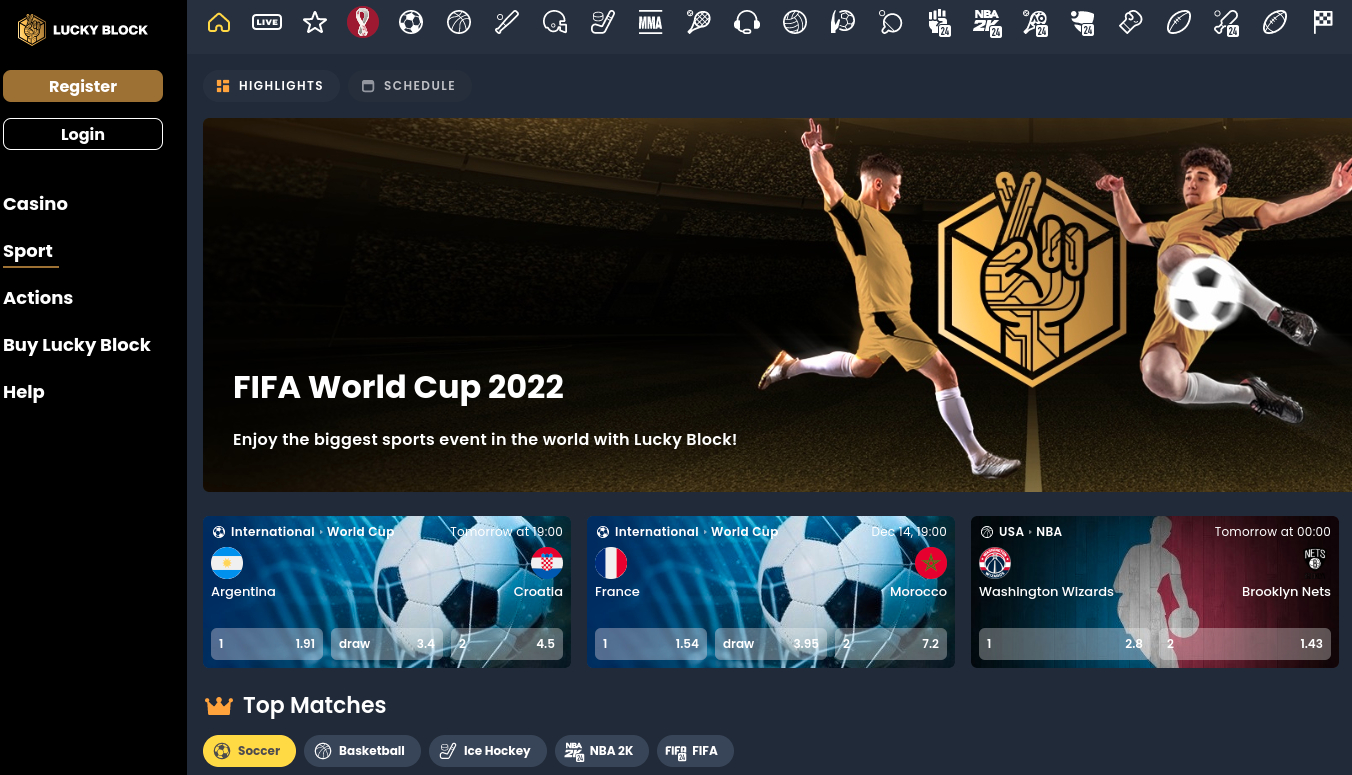Filter Top Matches by FIFA
Viewport: 1352px width, 775px height.
(695, 751)
